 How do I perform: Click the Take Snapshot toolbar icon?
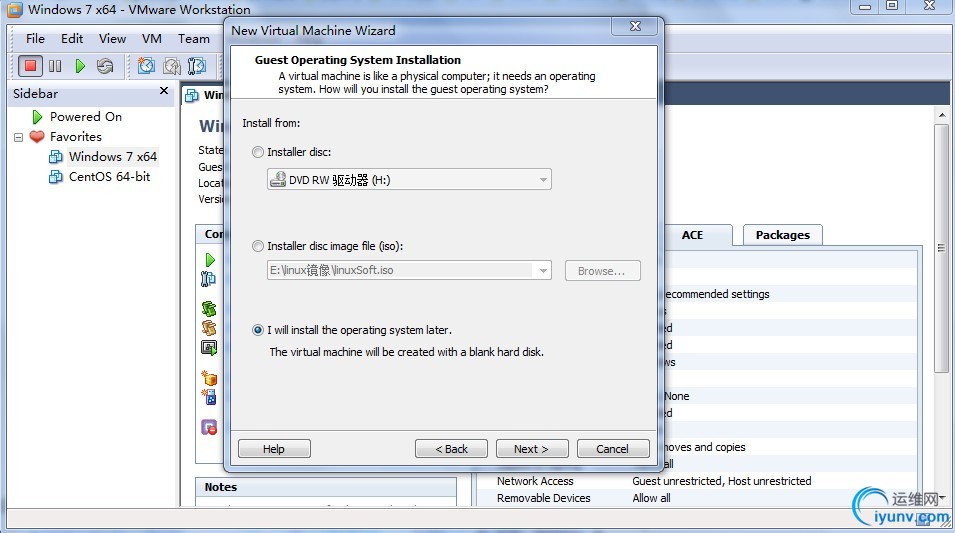146,66
